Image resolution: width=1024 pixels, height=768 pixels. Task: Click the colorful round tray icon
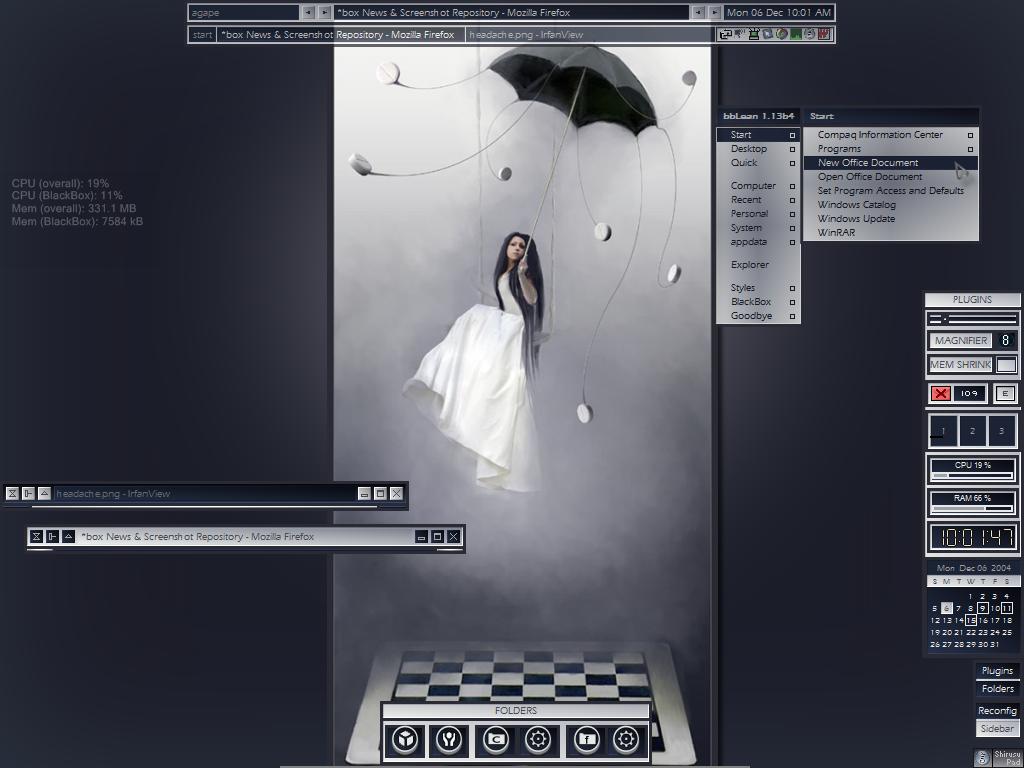click(x=782, y=34)
